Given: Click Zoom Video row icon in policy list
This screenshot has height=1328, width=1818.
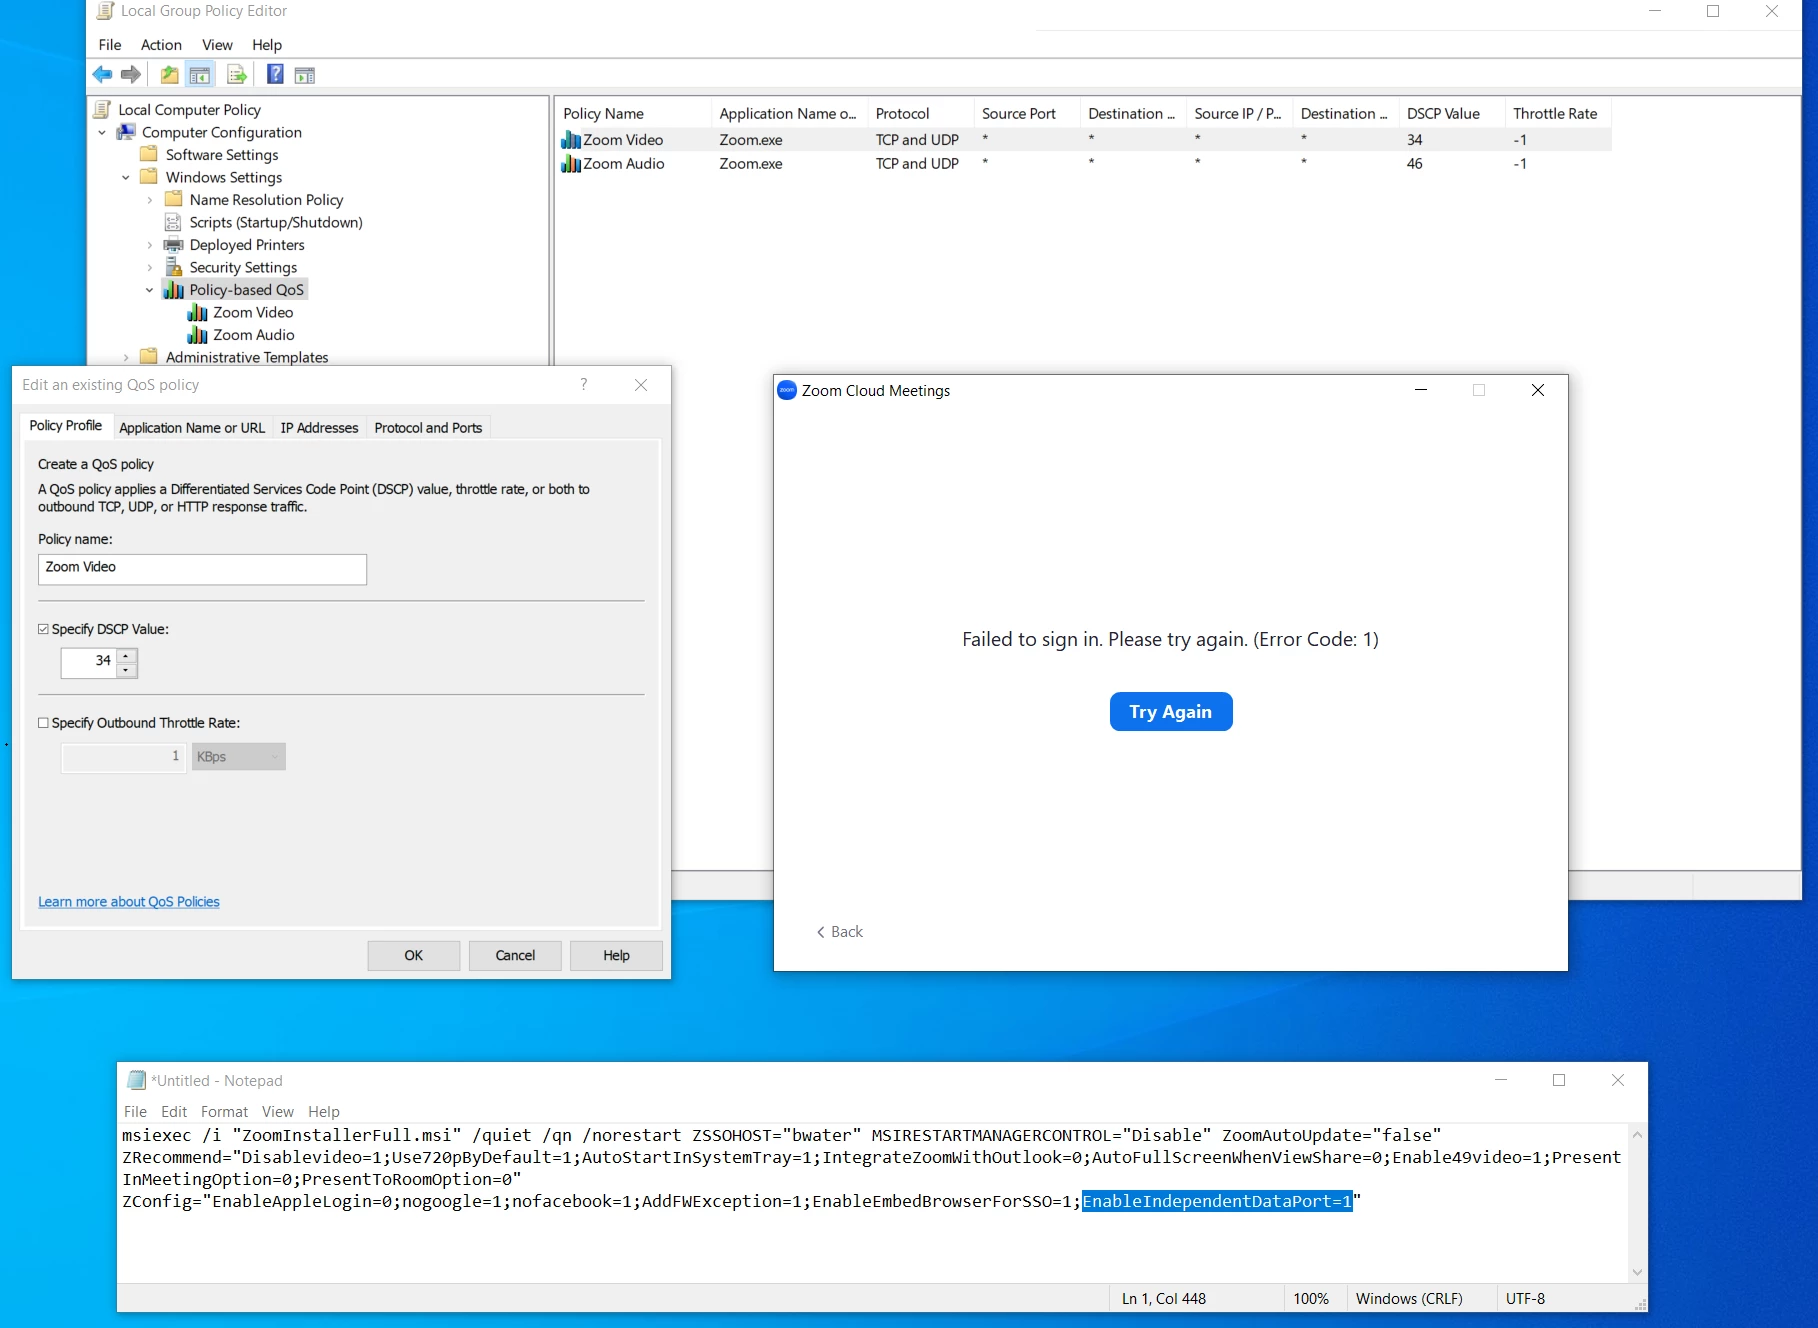Looking at the screenshot, I should (x=571, y=139).
